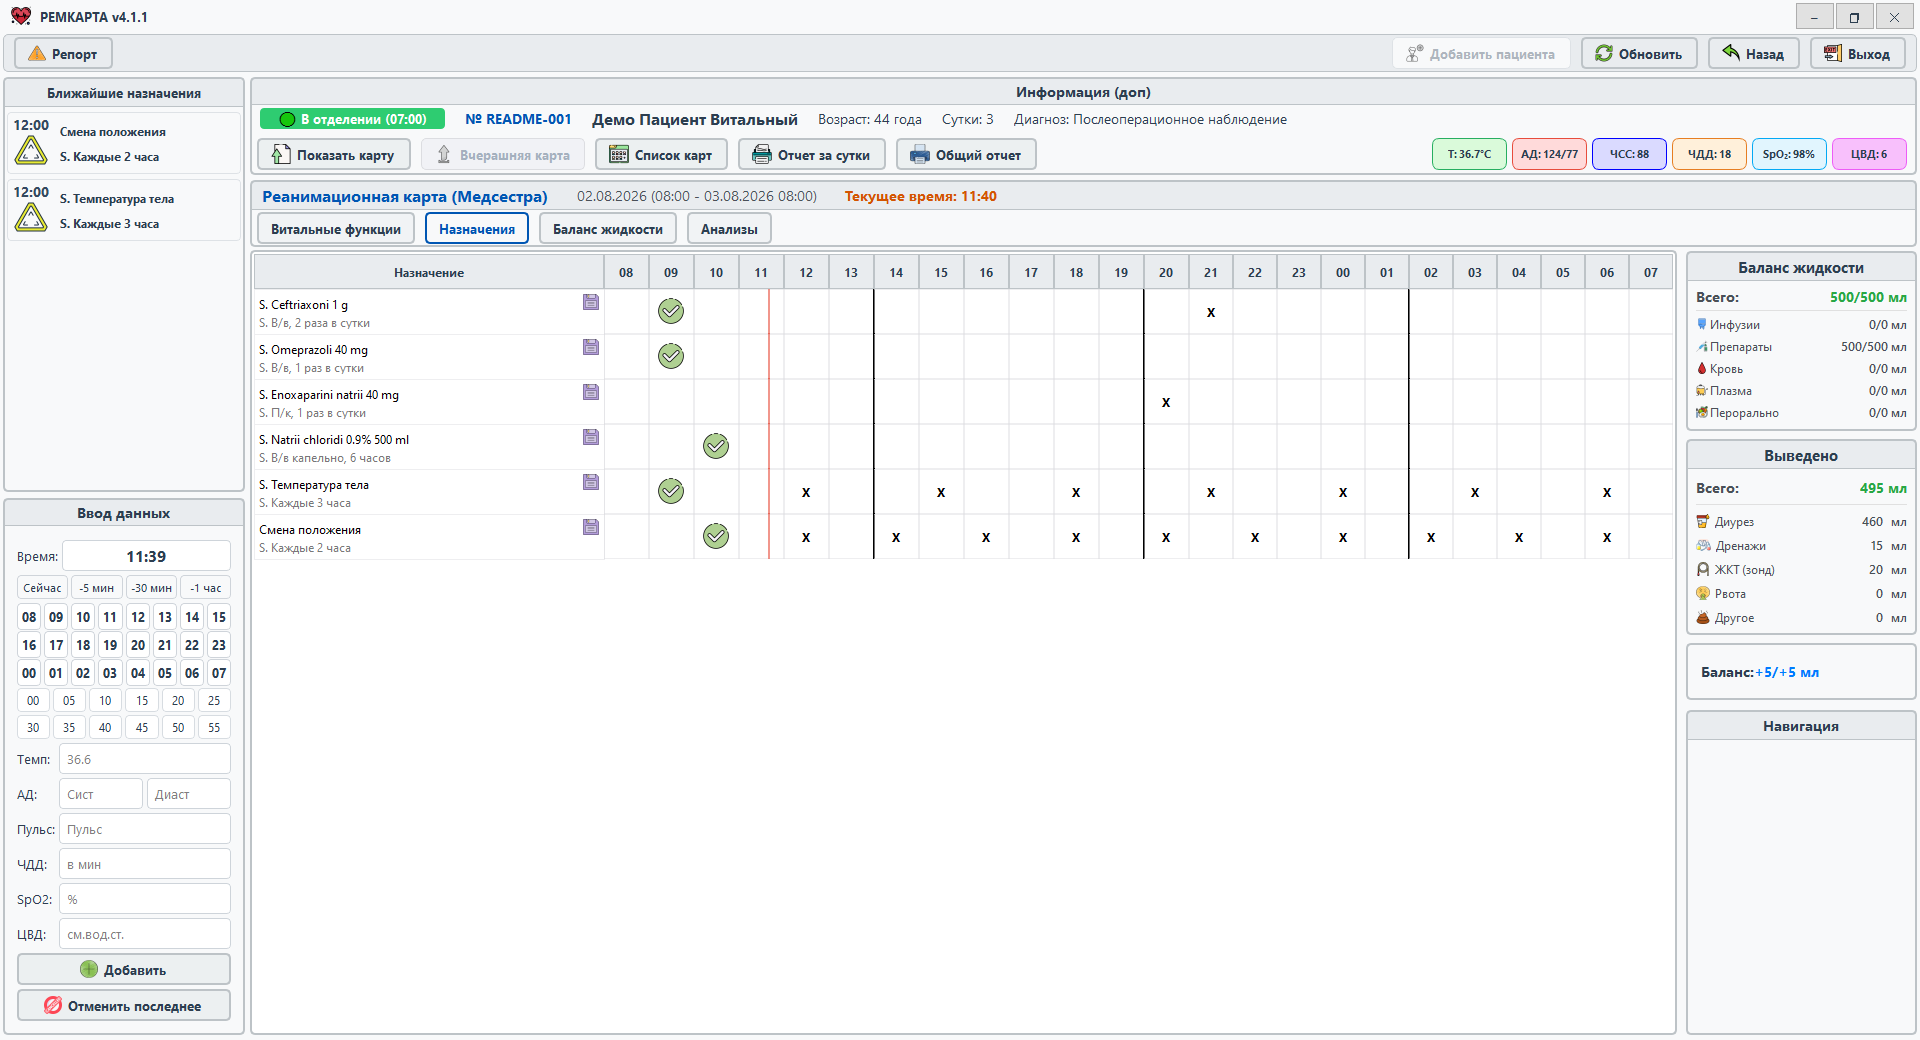Screen dimensions: 1920x1040
Task: Click the completed checkmark for Omeprazoli at 09
Action: (671, 356)
